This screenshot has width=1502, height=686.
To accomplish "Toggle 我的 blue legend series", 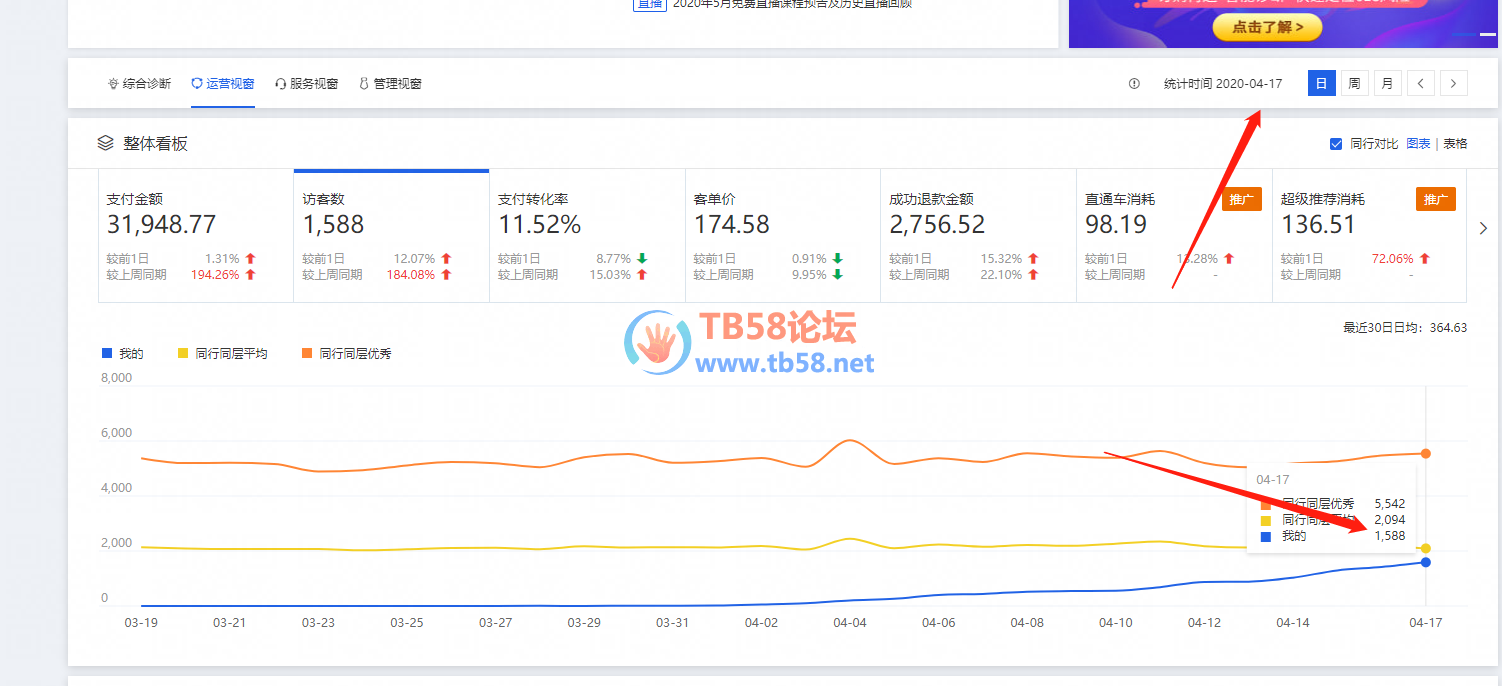I will [123, 353].
